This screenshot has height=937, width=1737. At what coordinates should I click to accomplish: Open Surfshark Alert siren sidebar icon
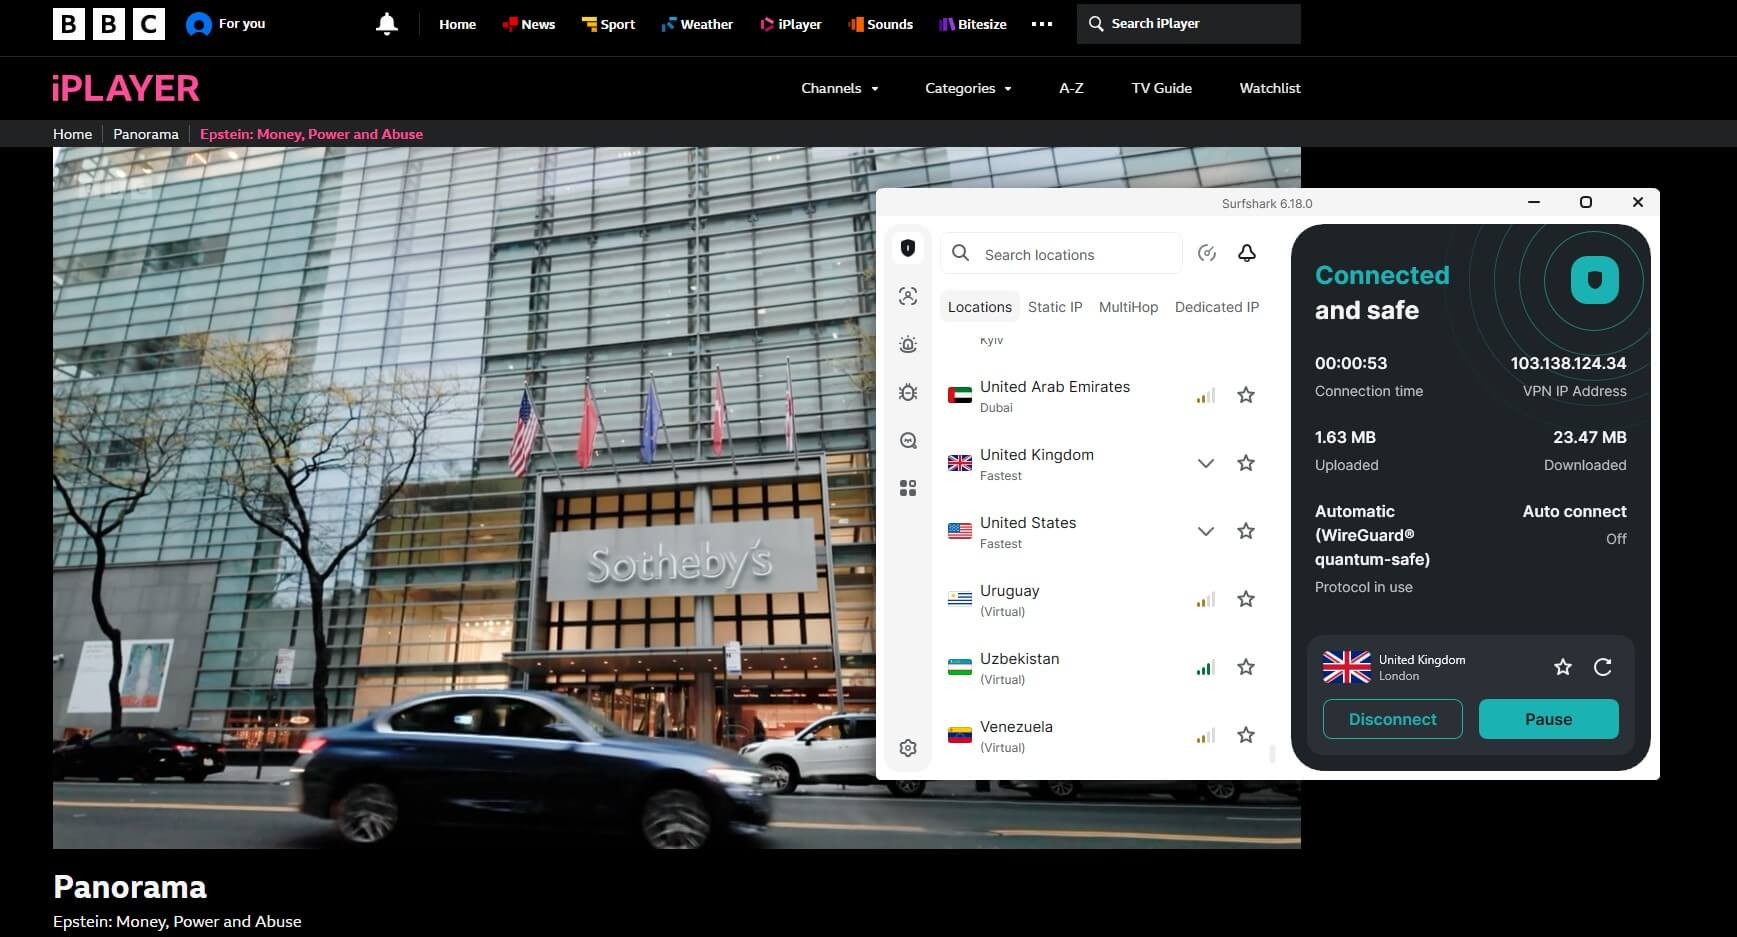(908, 344)
